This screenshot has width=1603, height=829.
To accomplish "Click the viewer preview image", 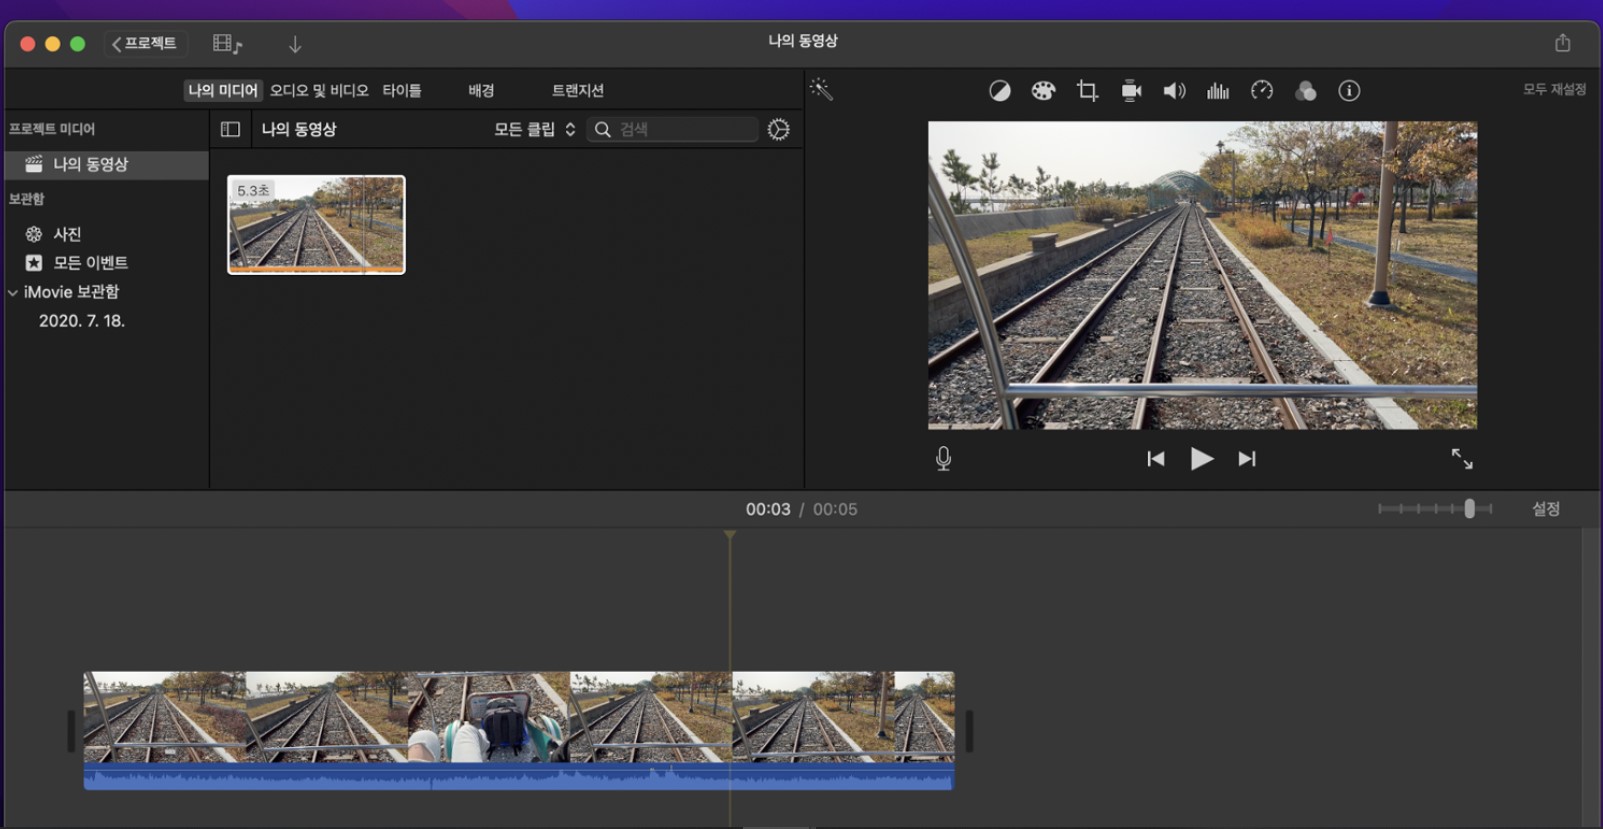I will 1202,275.
